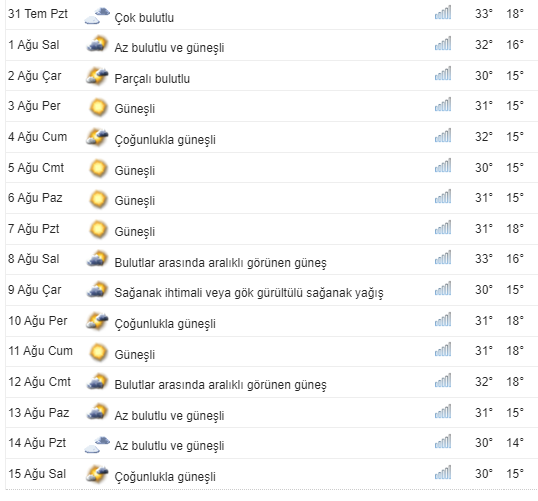538x501 pixels.
Task: Select the date text '8 Ağu Sal'
Action: pyautogui.click(x=34, y=259)
